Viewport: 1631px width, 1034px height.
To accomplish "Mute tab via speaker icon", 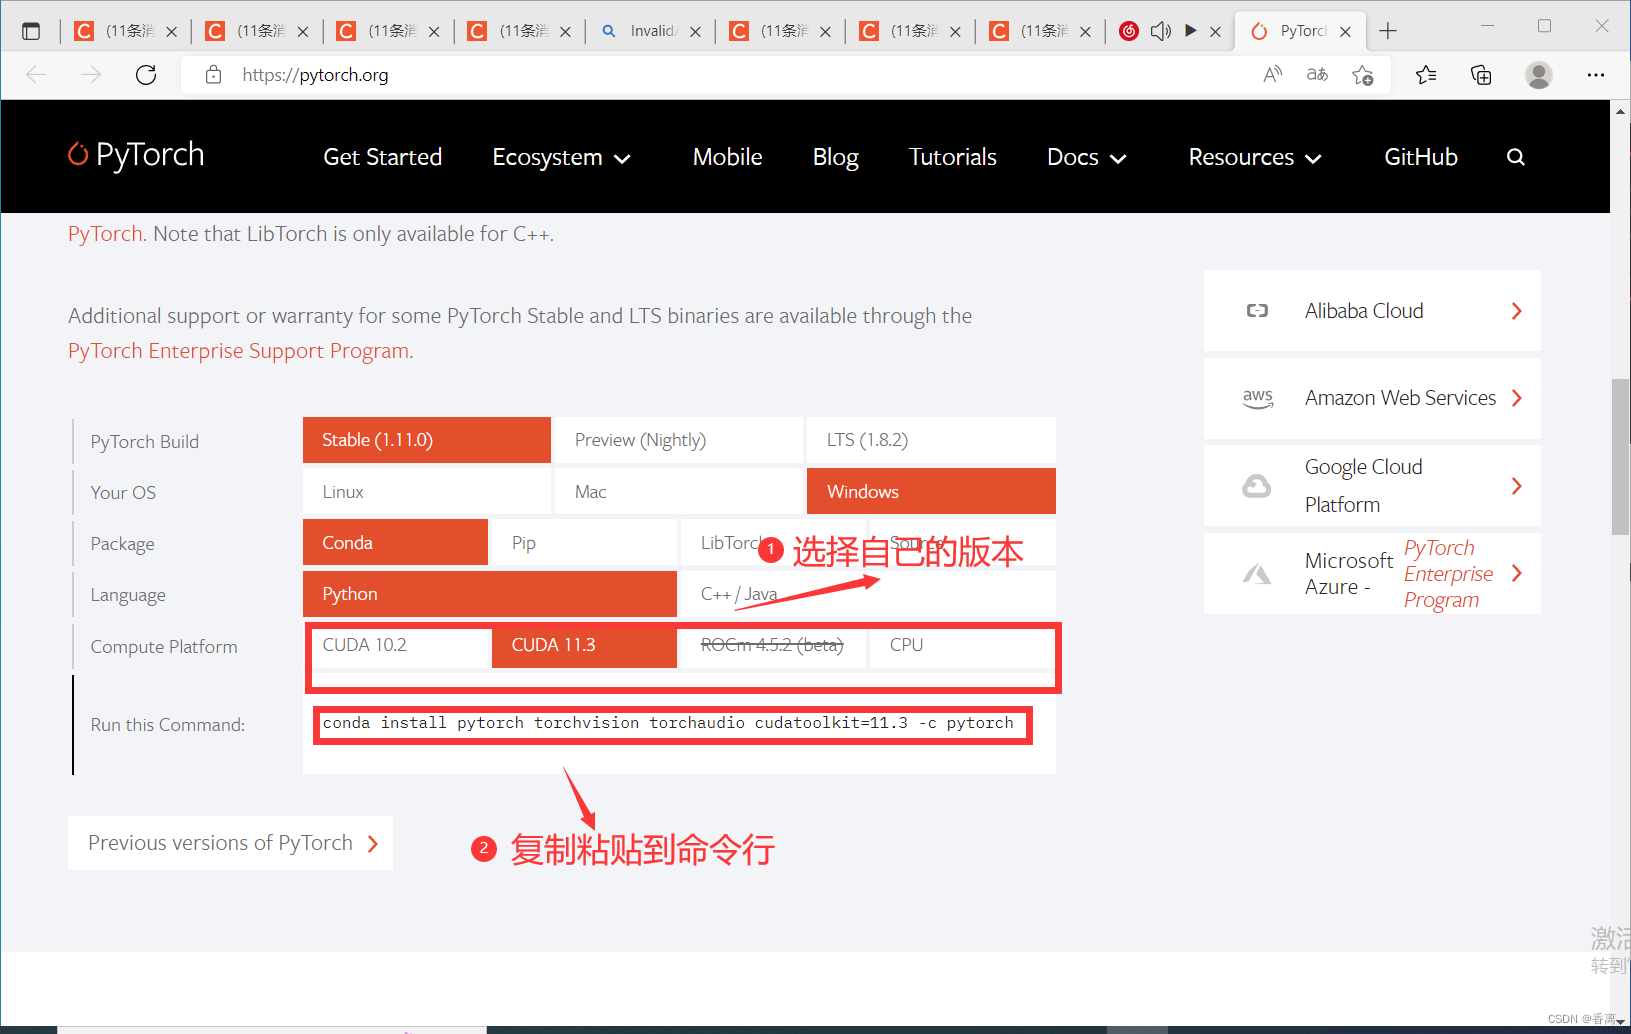I will pos(1160,31).
